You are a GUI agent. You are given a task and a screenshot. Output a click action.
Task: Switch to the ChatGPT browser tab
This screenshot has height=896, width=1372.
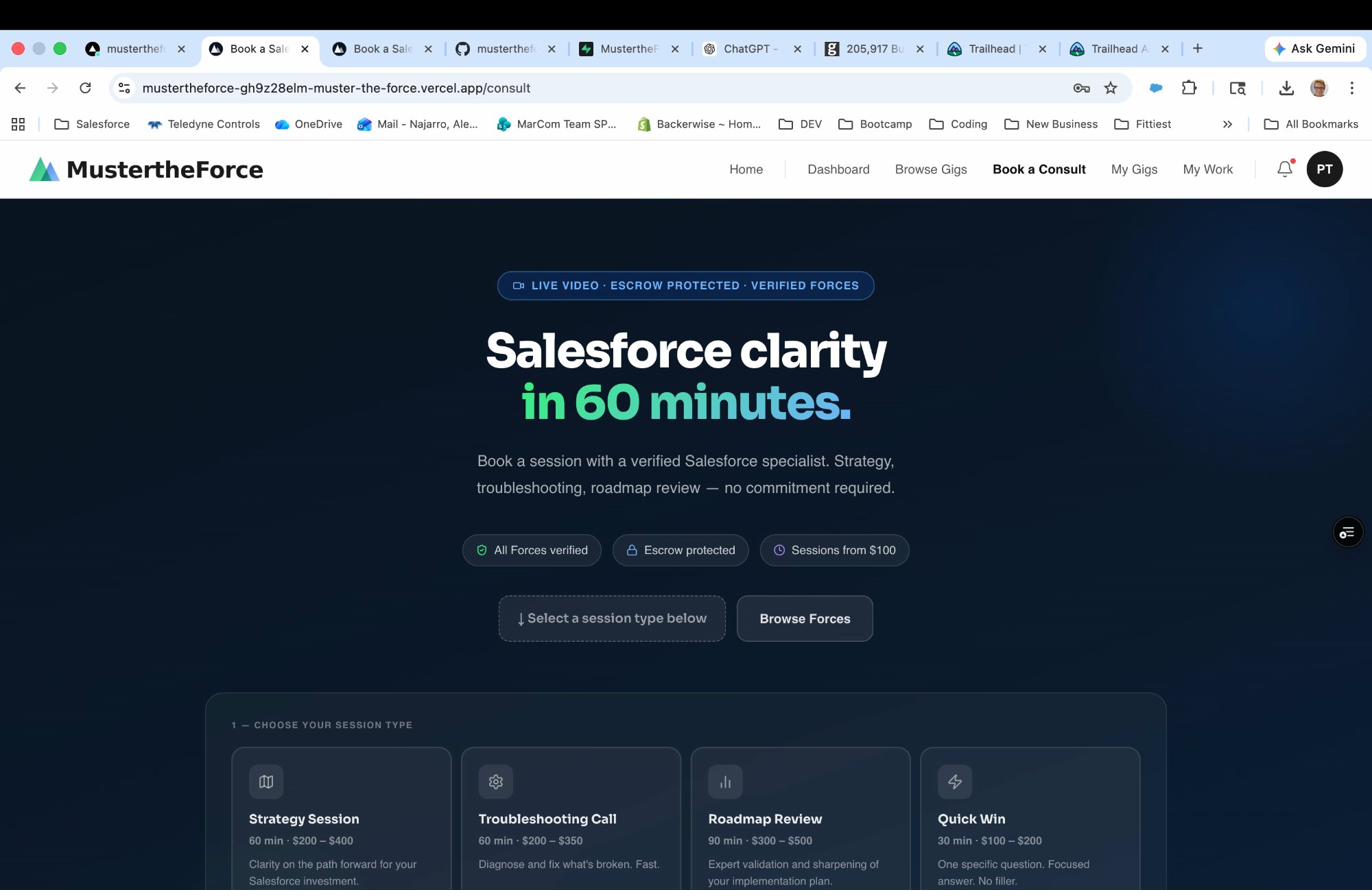(750, 48)
